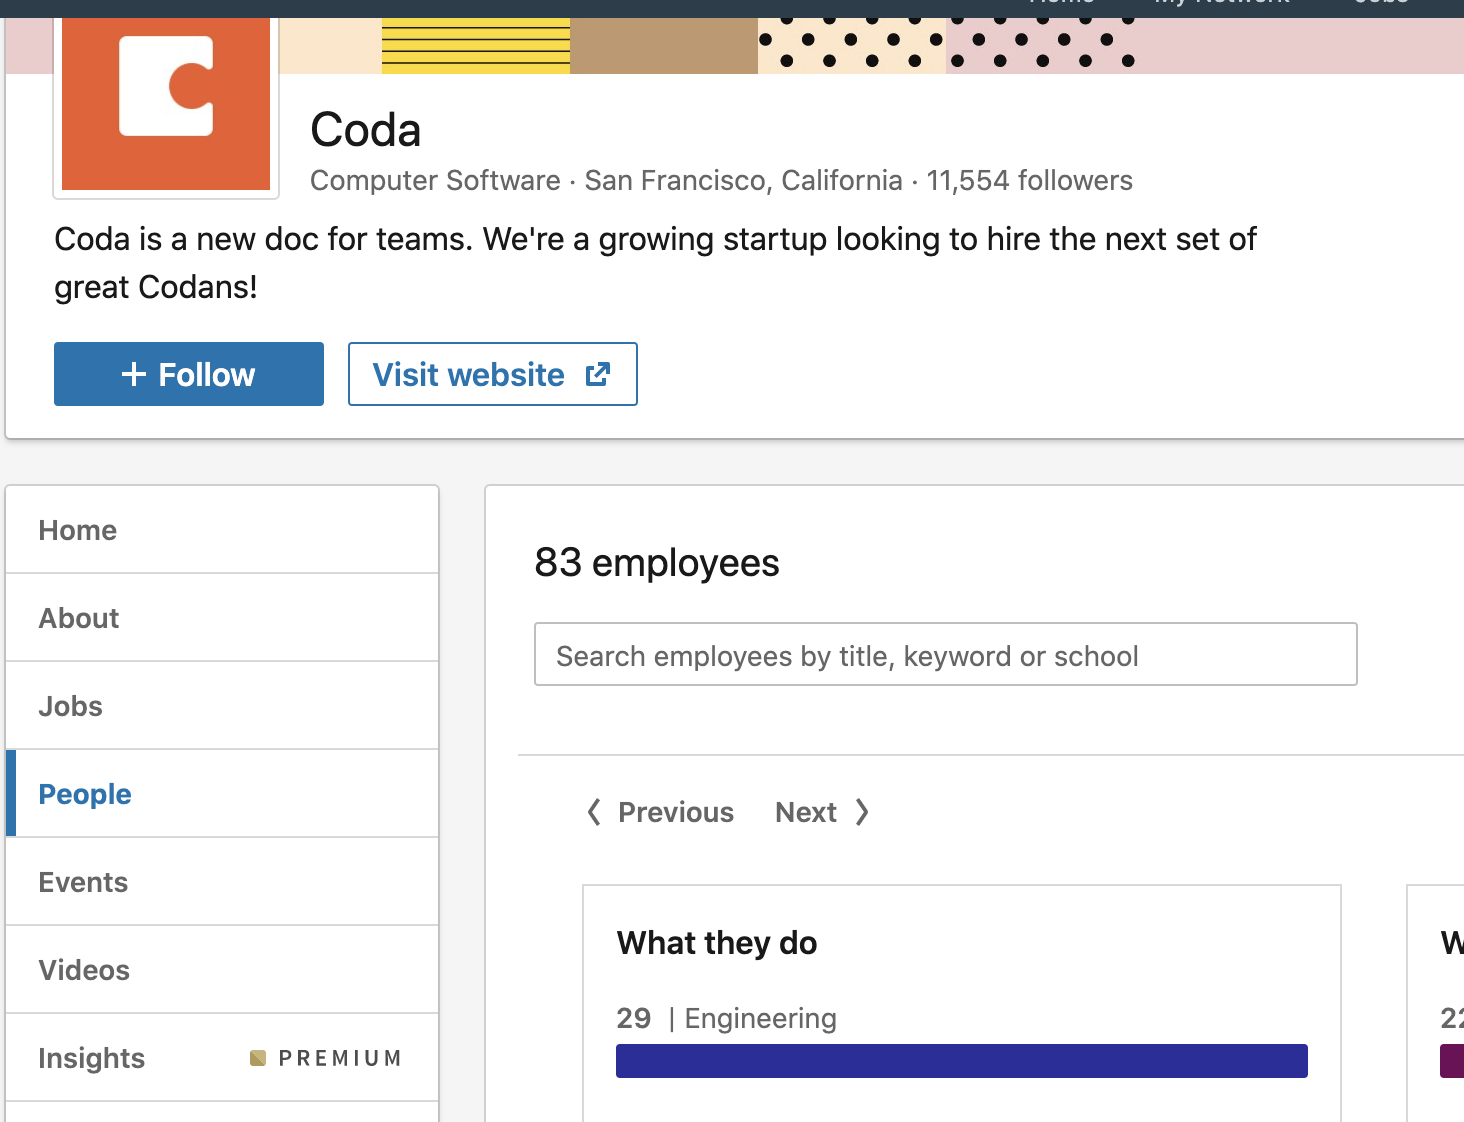The height and width of the screenshot is (1122, 1464).
Task: Click the external link icon on Visit website
Action: coord(598,374)
